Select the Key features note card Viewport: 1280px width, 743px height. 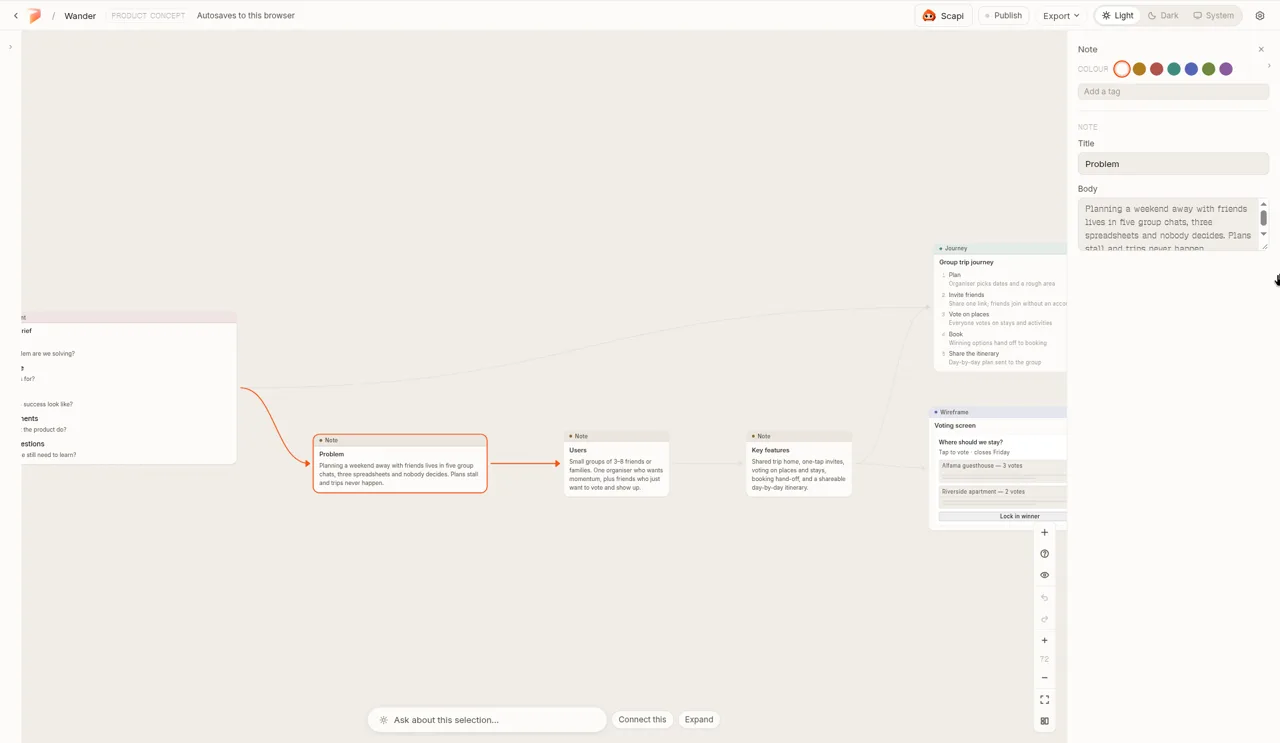coord(799,464)
